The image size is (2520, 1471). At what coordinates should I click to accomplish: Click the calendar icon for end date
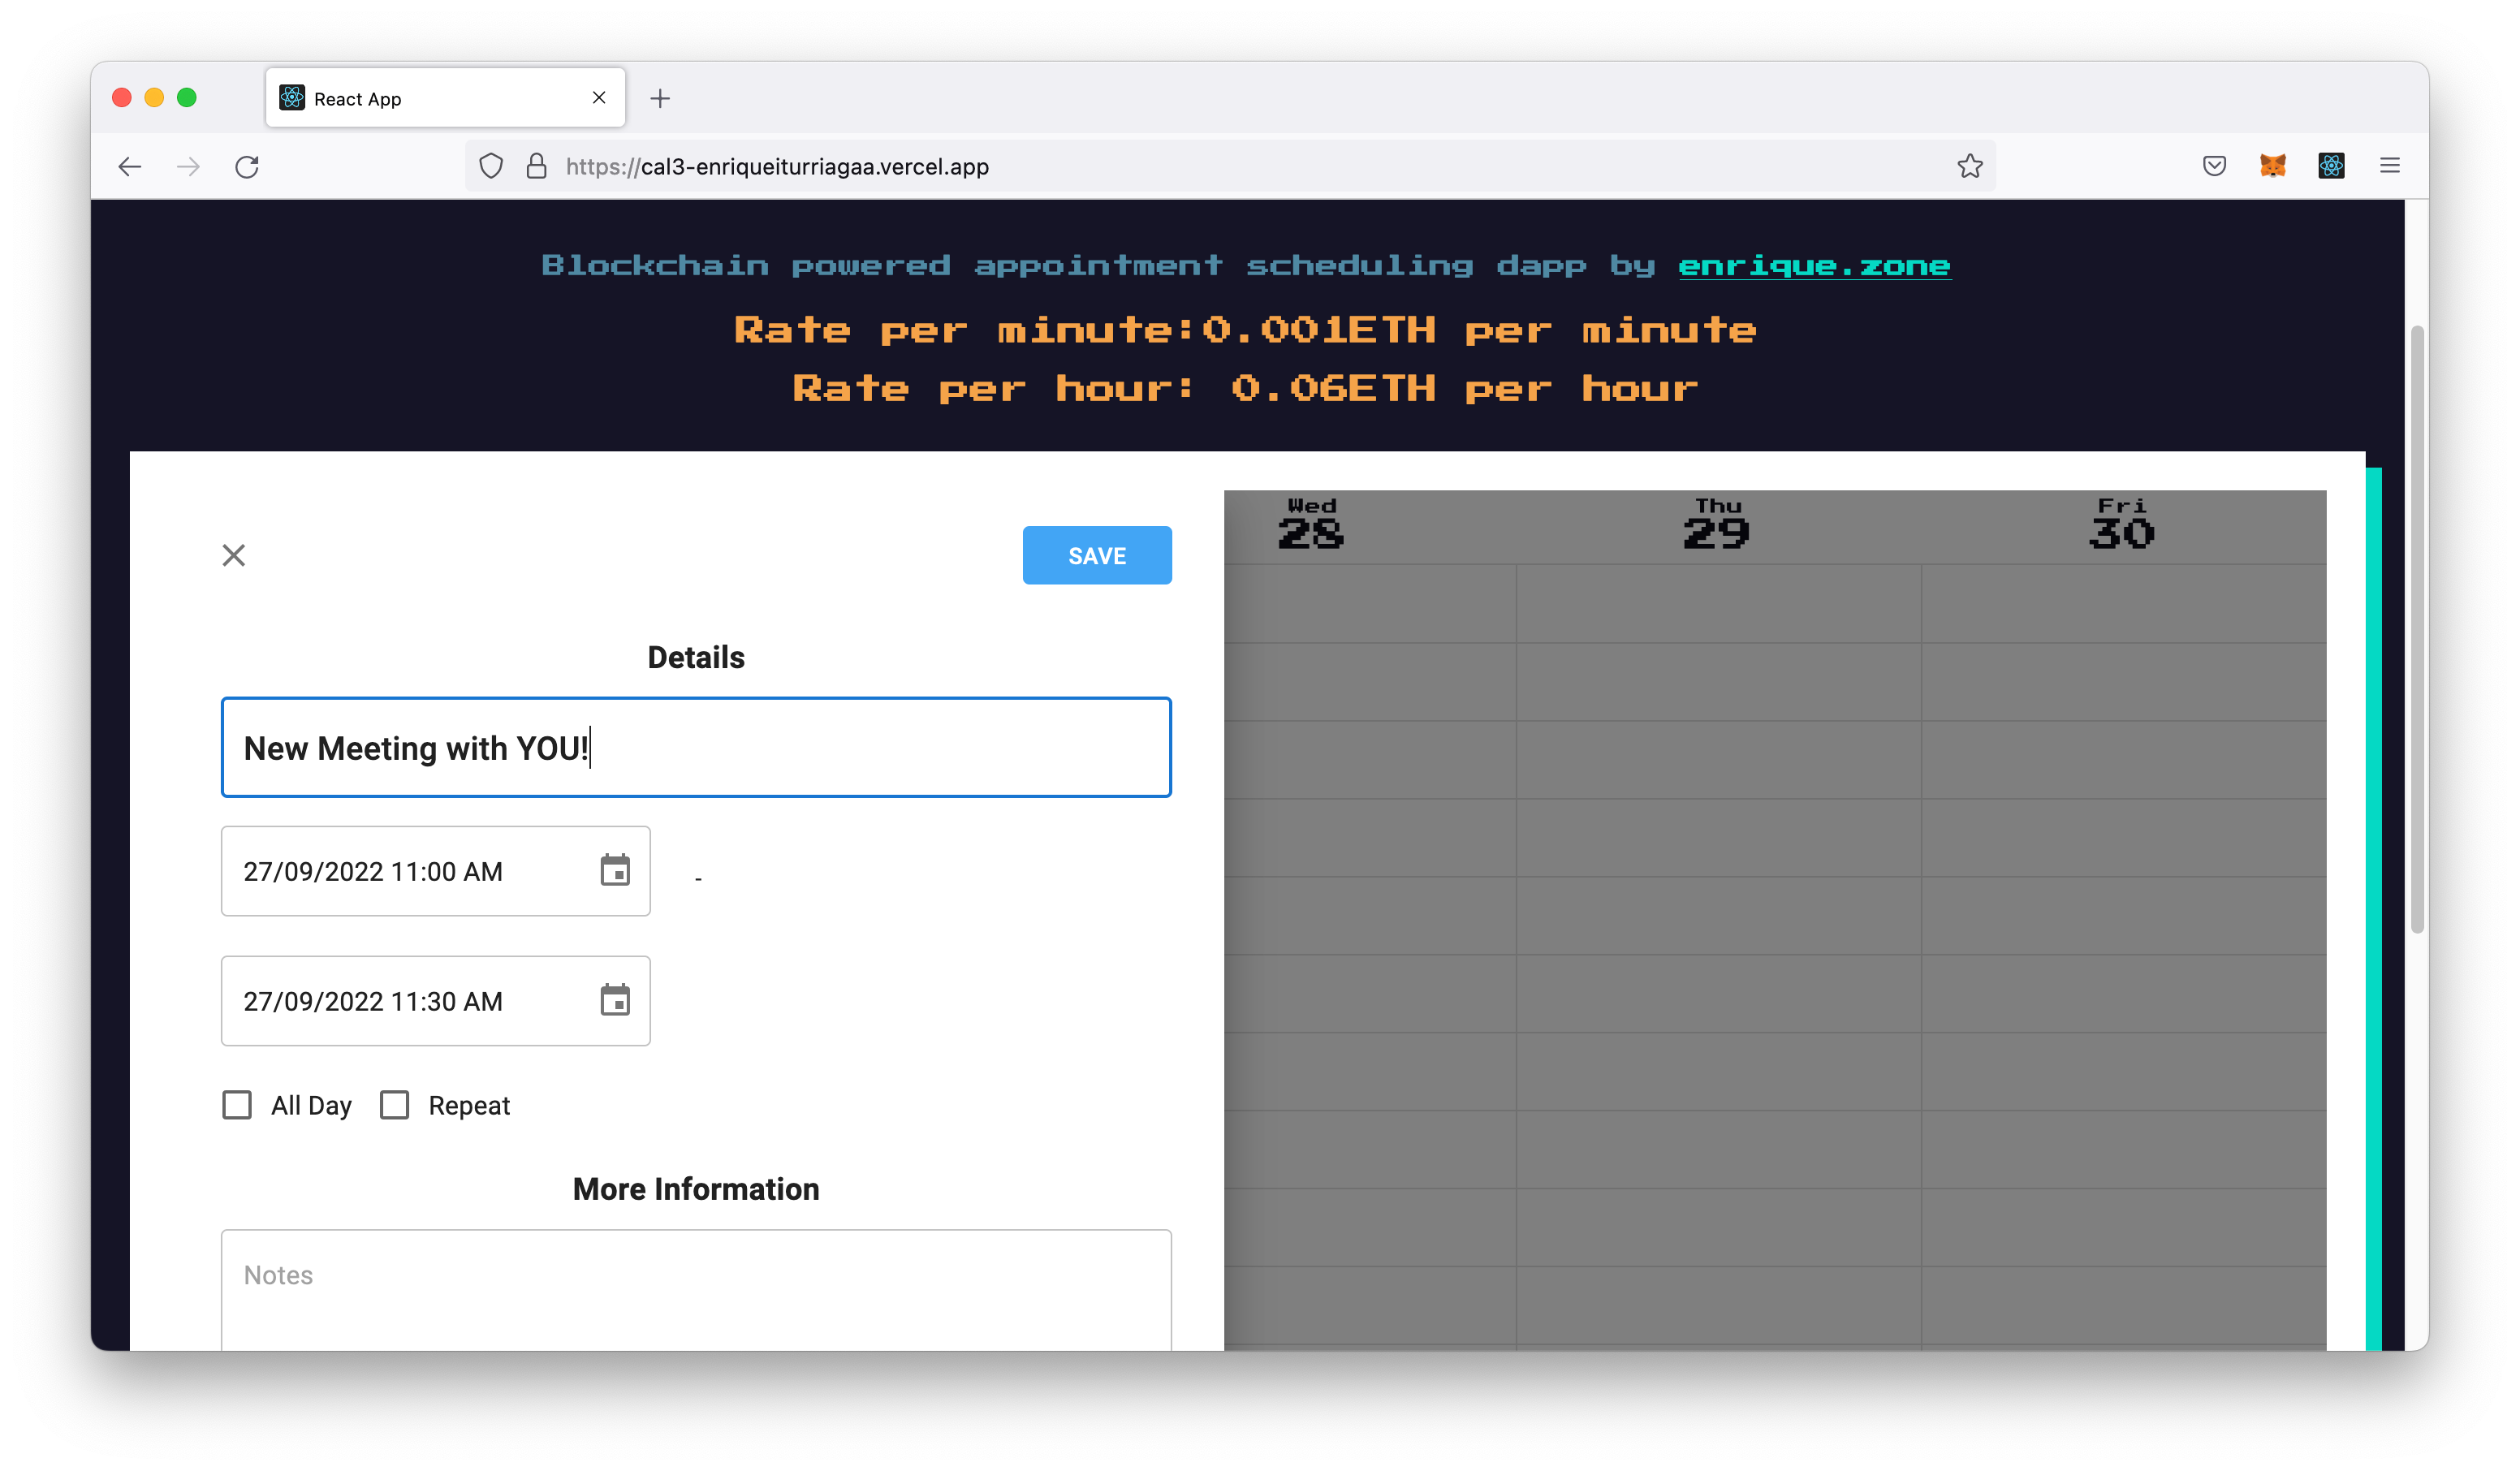point(613,1002)
